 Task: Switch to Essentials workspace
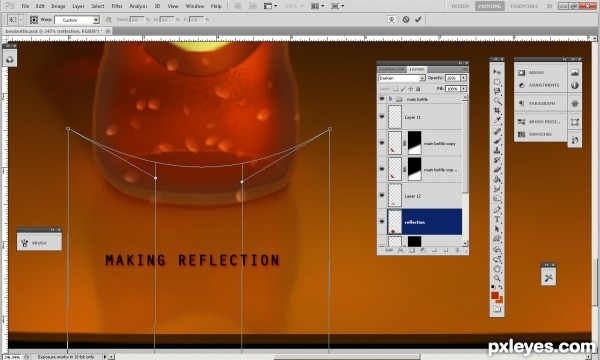click(x=524, y=6)
